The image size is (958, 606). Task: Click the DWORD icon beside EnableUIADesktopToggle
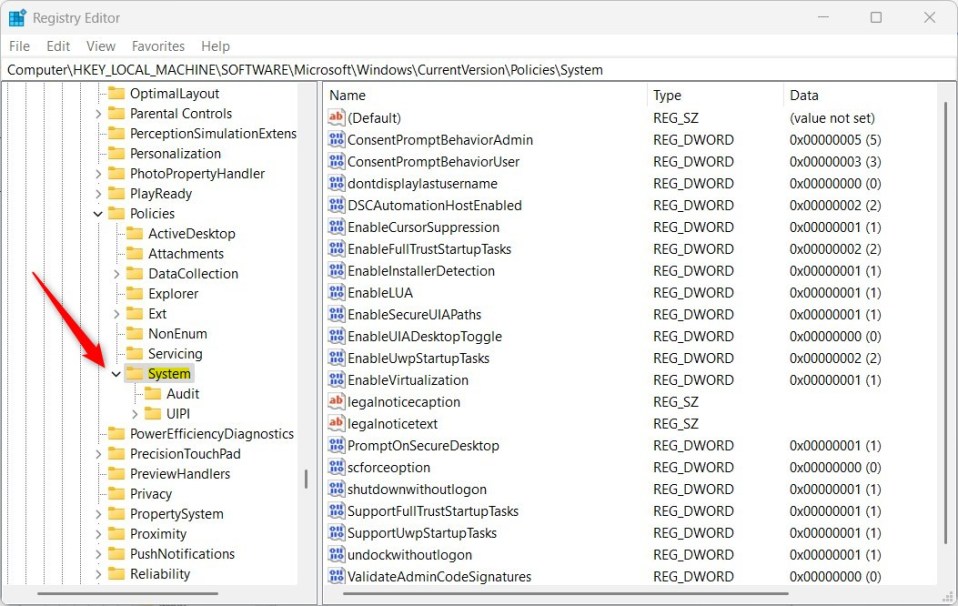337,336
